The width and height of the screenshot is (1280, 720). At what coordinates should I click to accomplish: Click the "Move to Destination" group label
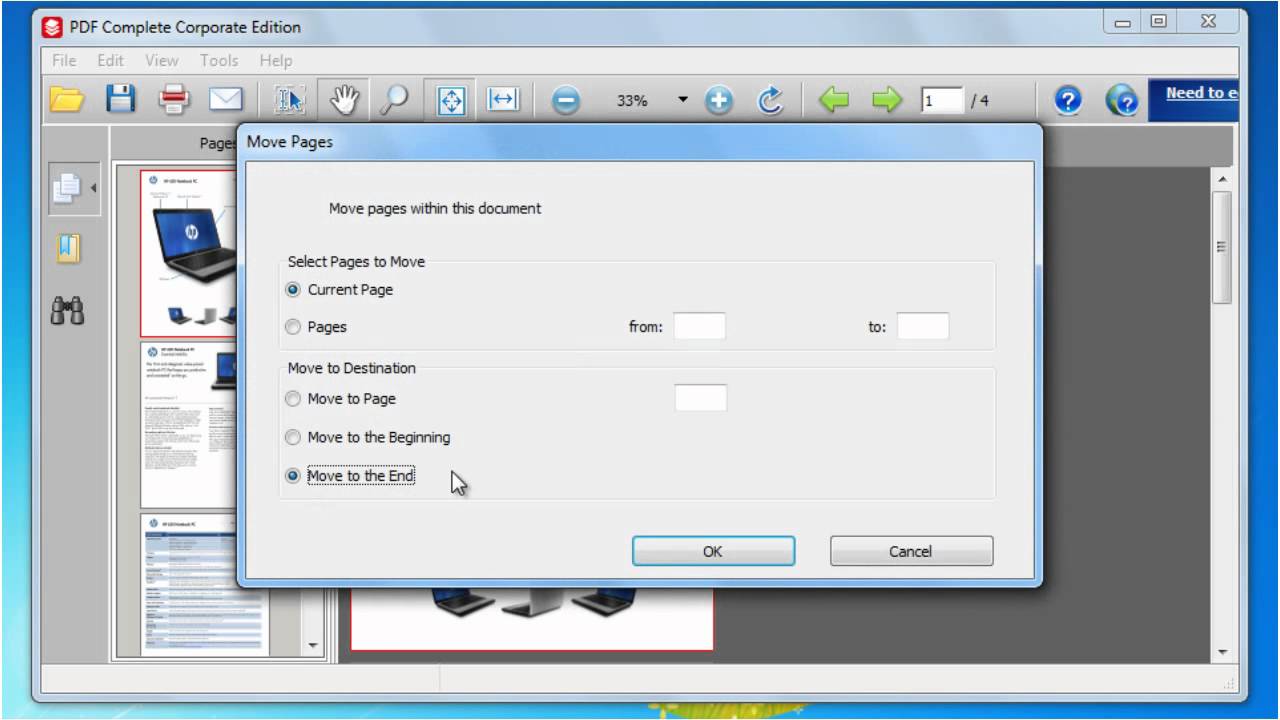point(351,368)
